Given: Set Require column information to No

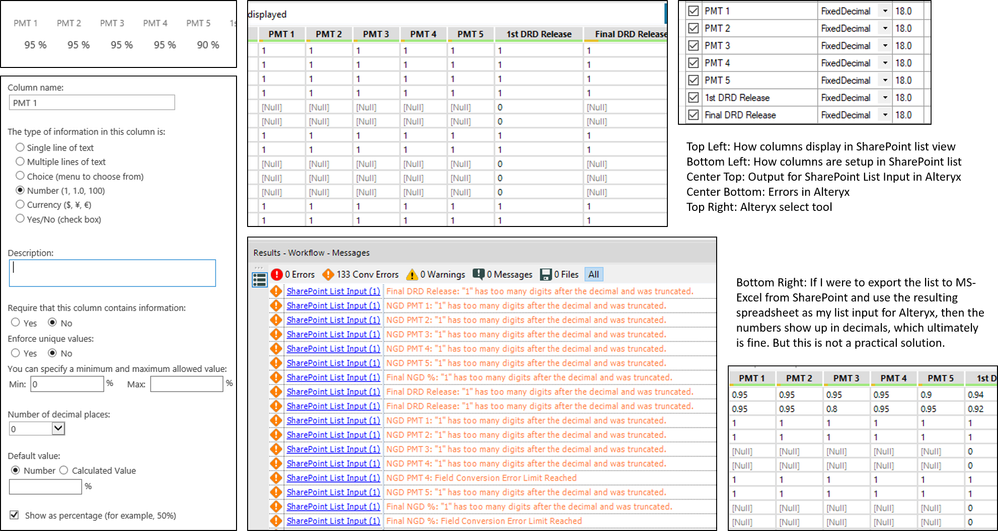Looking at the screenshot, I should click(53, 323).
